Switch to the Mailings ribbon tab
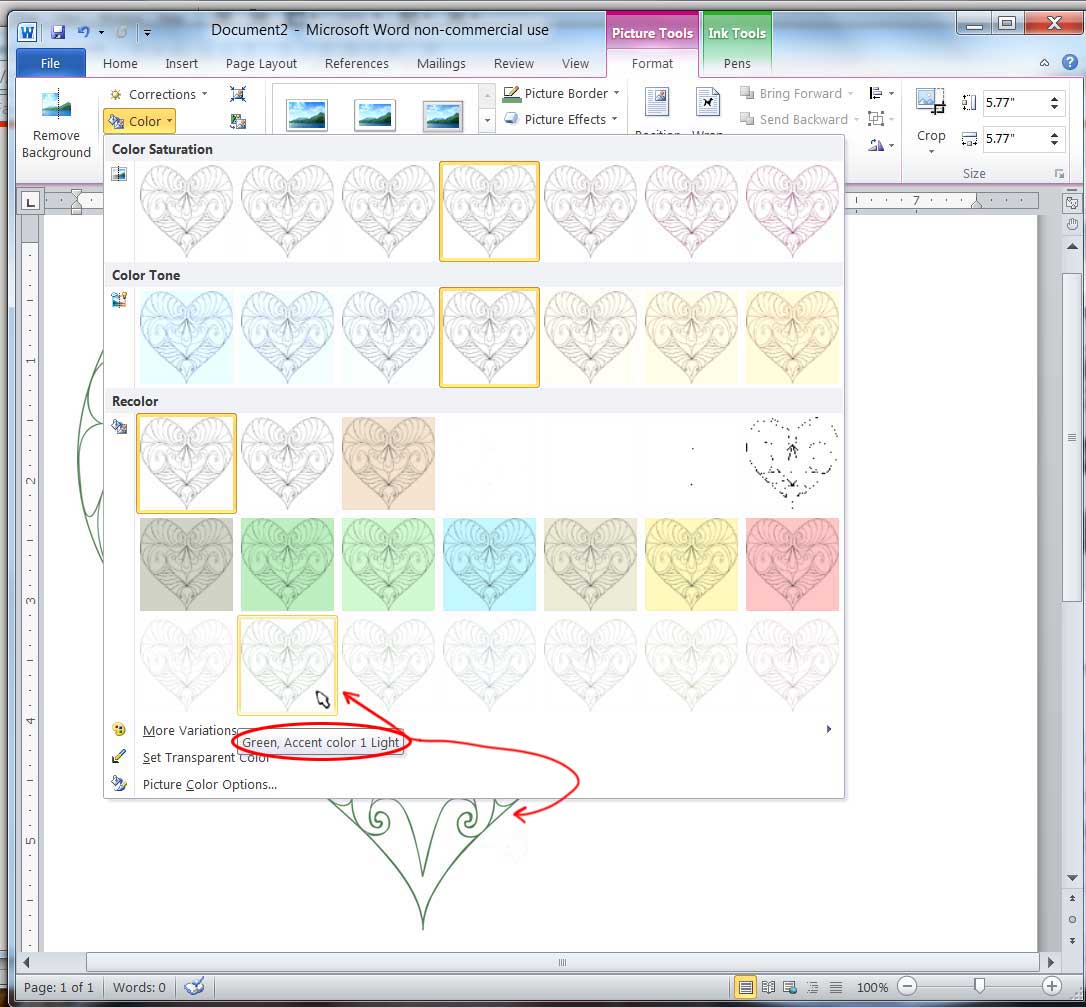The height and width of the screenshot is (1007, 1086). (441, 63)
